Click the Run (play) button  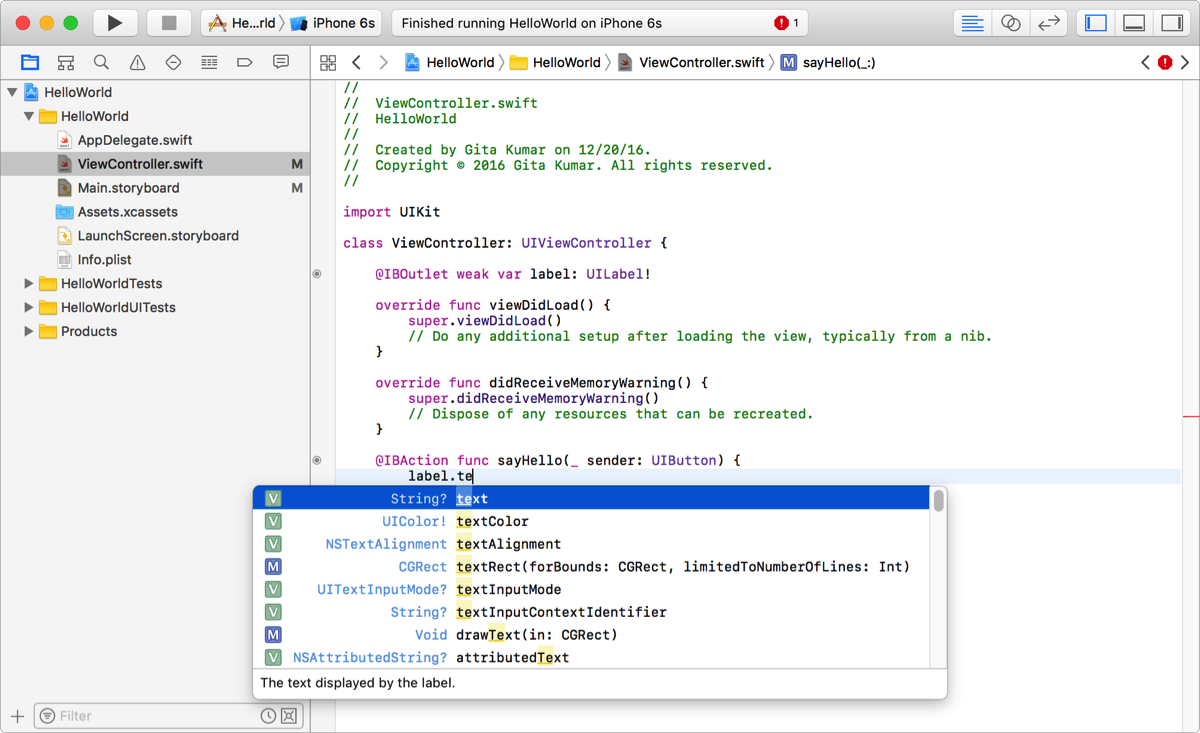pyautogui.click(x=115, y=23)
